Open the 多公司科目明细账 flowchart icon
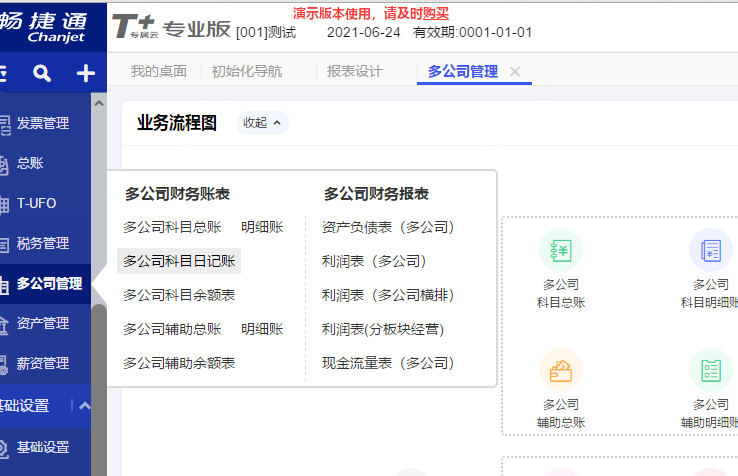This screenshot has width=738, height=476. click(x=711, y=250)
